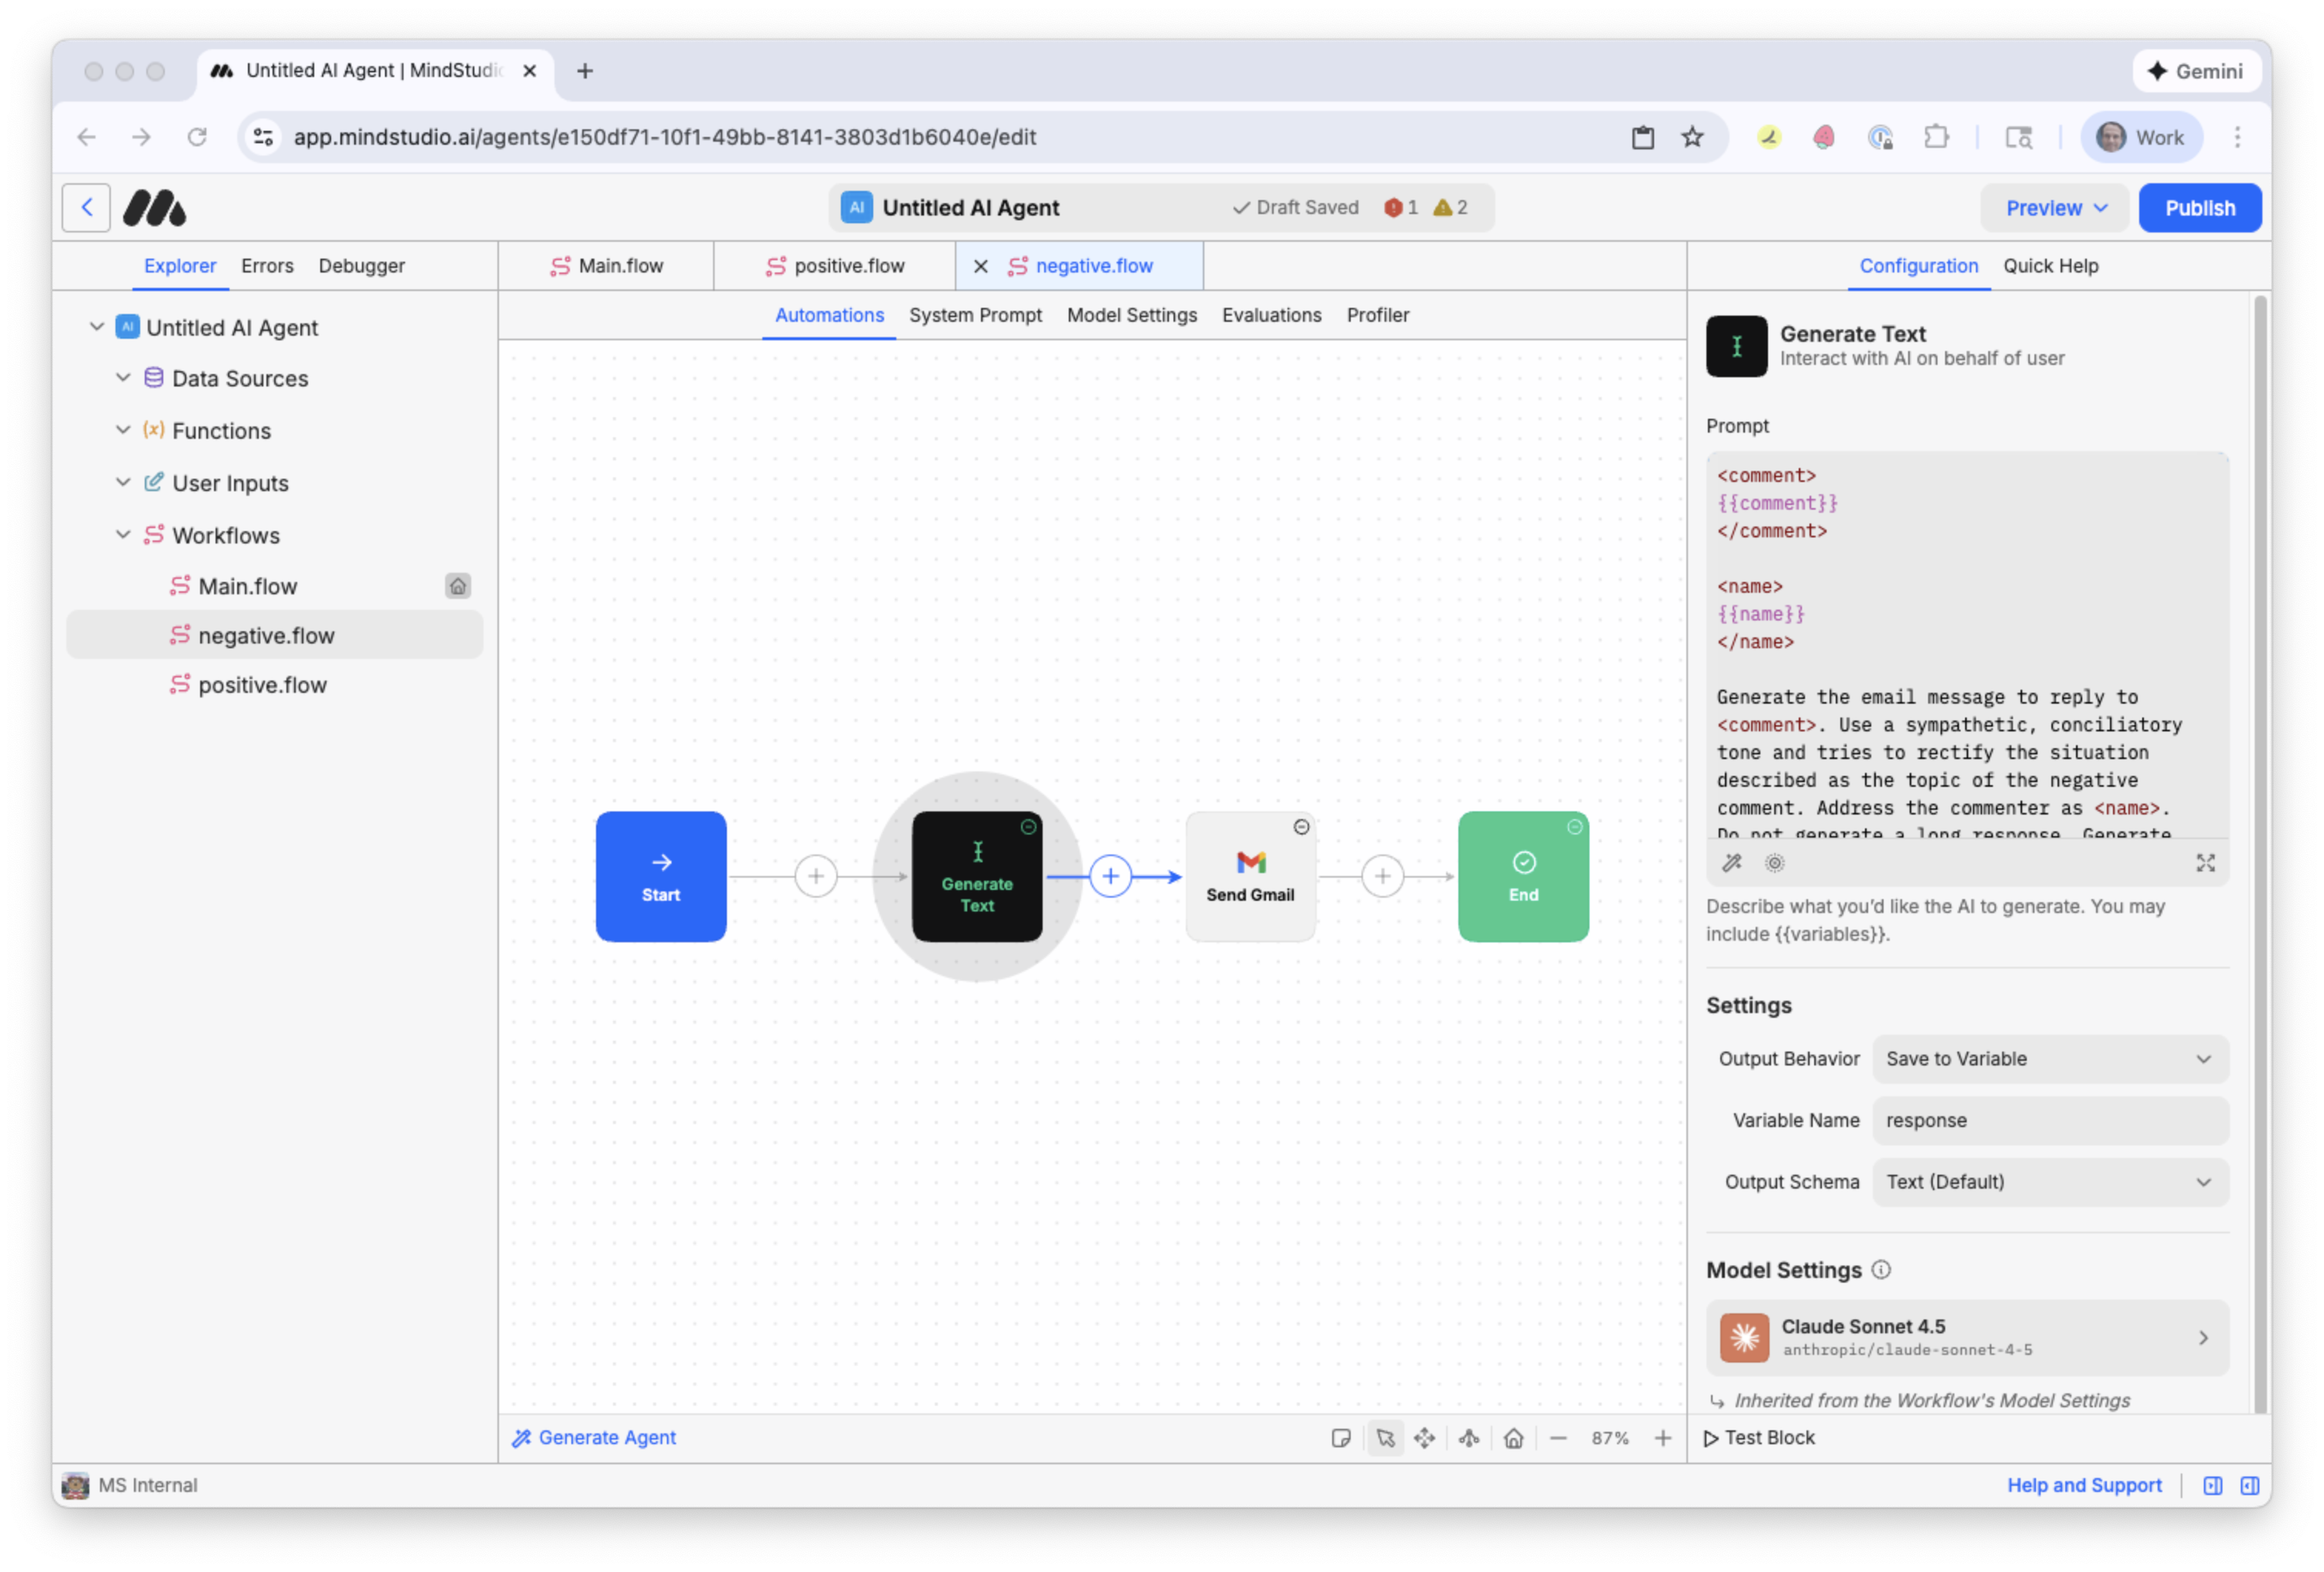Open the Output Schema dropdown
Screen dimensions: 2324x1572
(2049, 1182)
